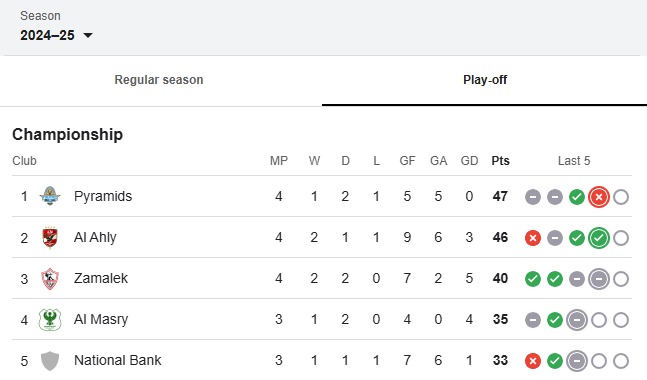Open the Zamalek team name link
The height and width of the screenshot is (380, 647).
pyautogui.click(x=101, y=279)
